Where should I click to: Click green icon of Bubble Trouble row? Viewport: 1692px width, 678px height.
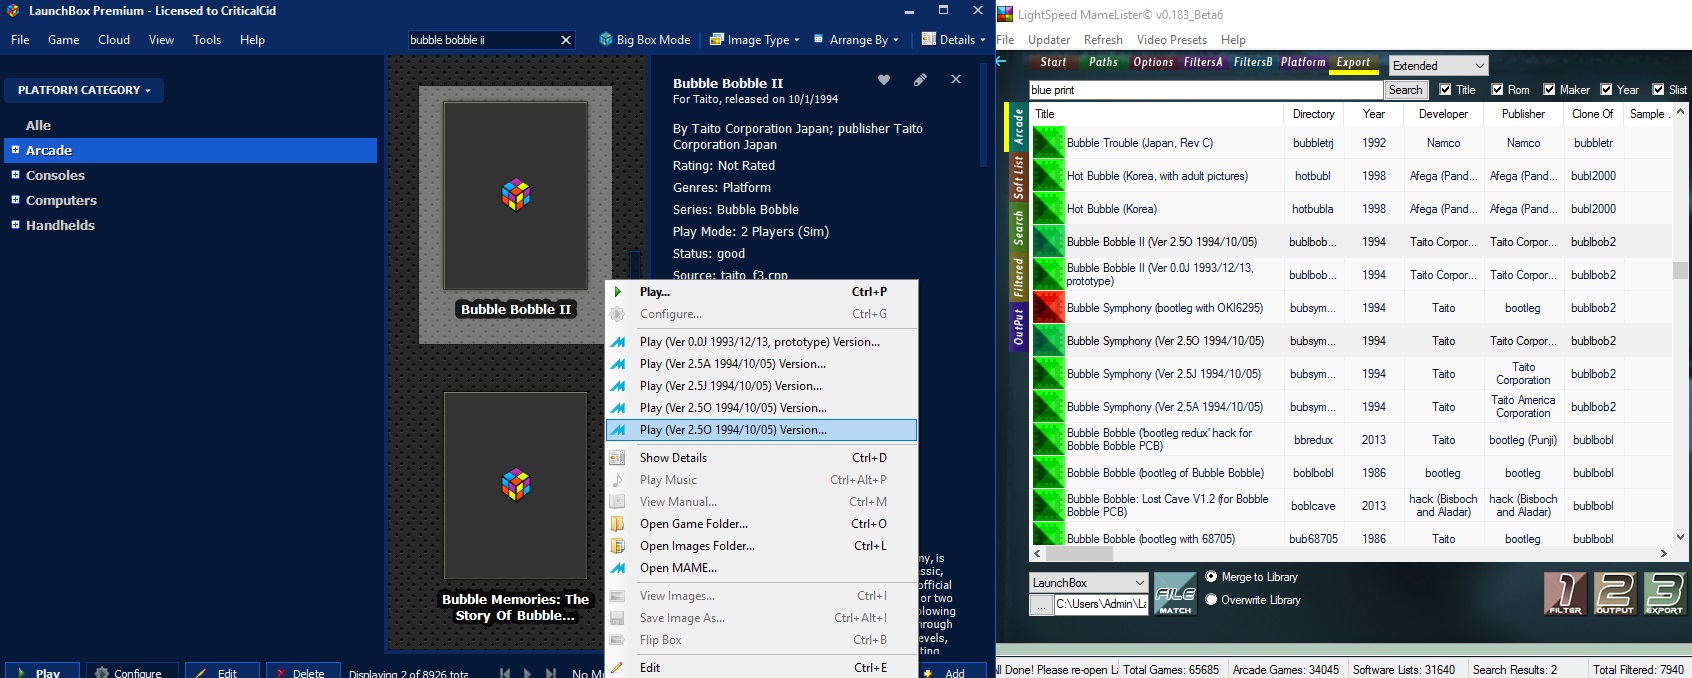click(x=1049, y=143)
